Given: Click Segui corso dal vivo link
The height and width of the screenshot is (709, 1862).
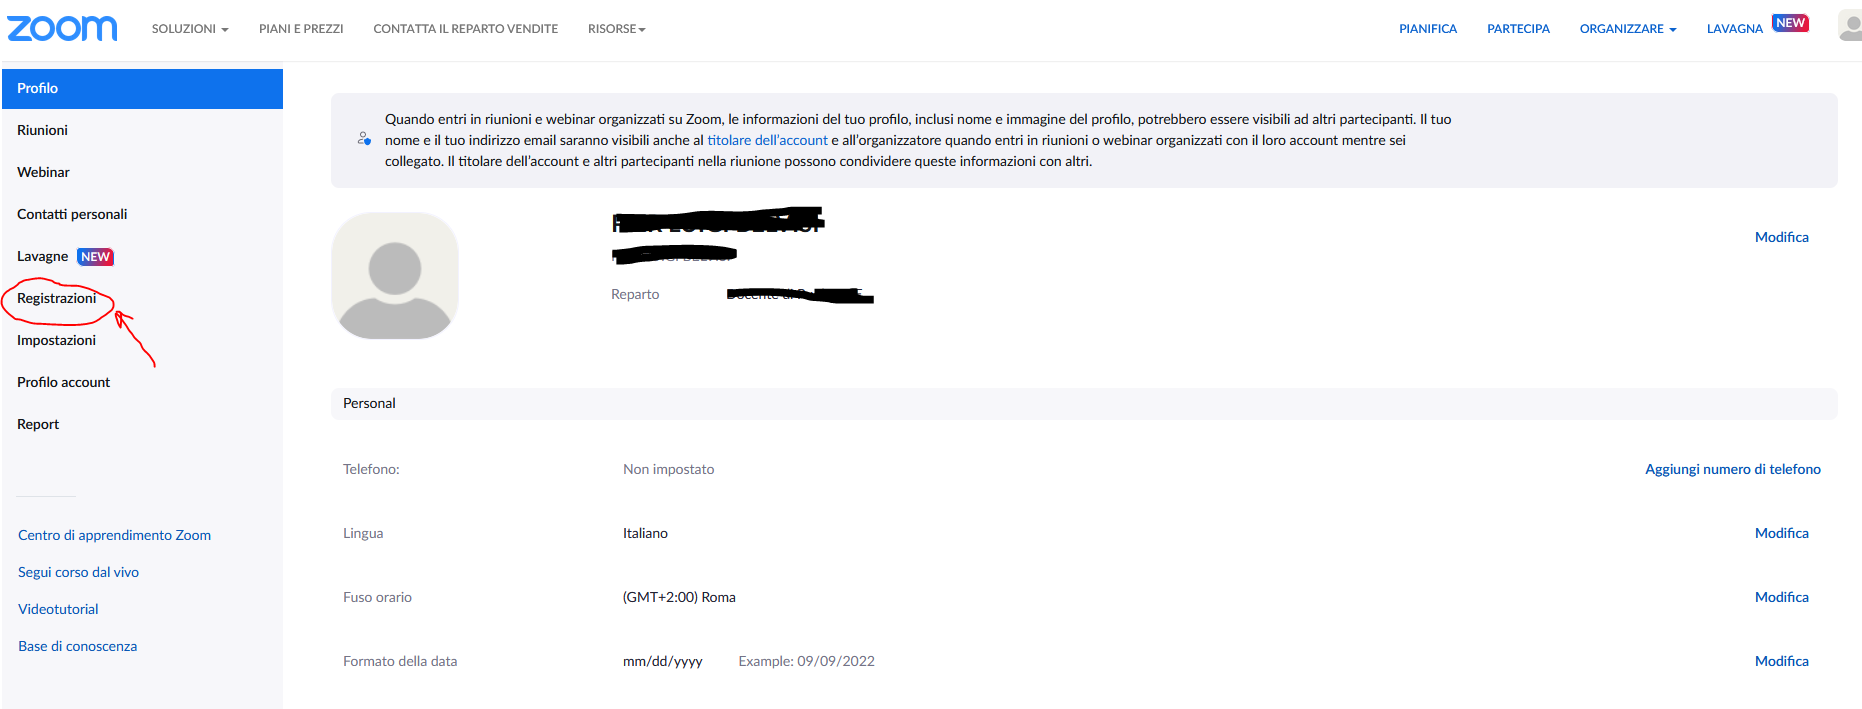Looking at the screenshot, I should 78,572.
